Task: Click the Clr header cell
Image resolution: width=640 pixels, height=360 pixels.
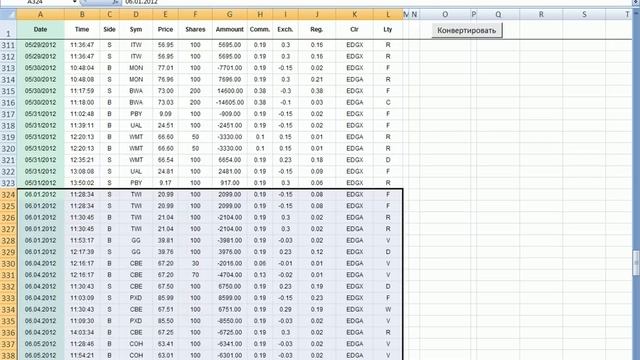Action: point(354,29)
